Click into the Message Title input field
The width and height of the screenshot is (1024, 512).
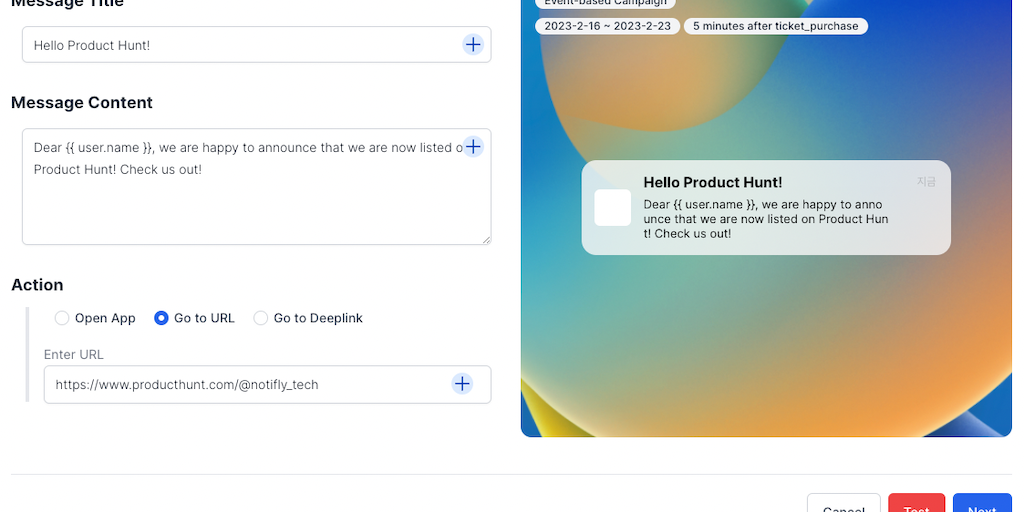257,44
